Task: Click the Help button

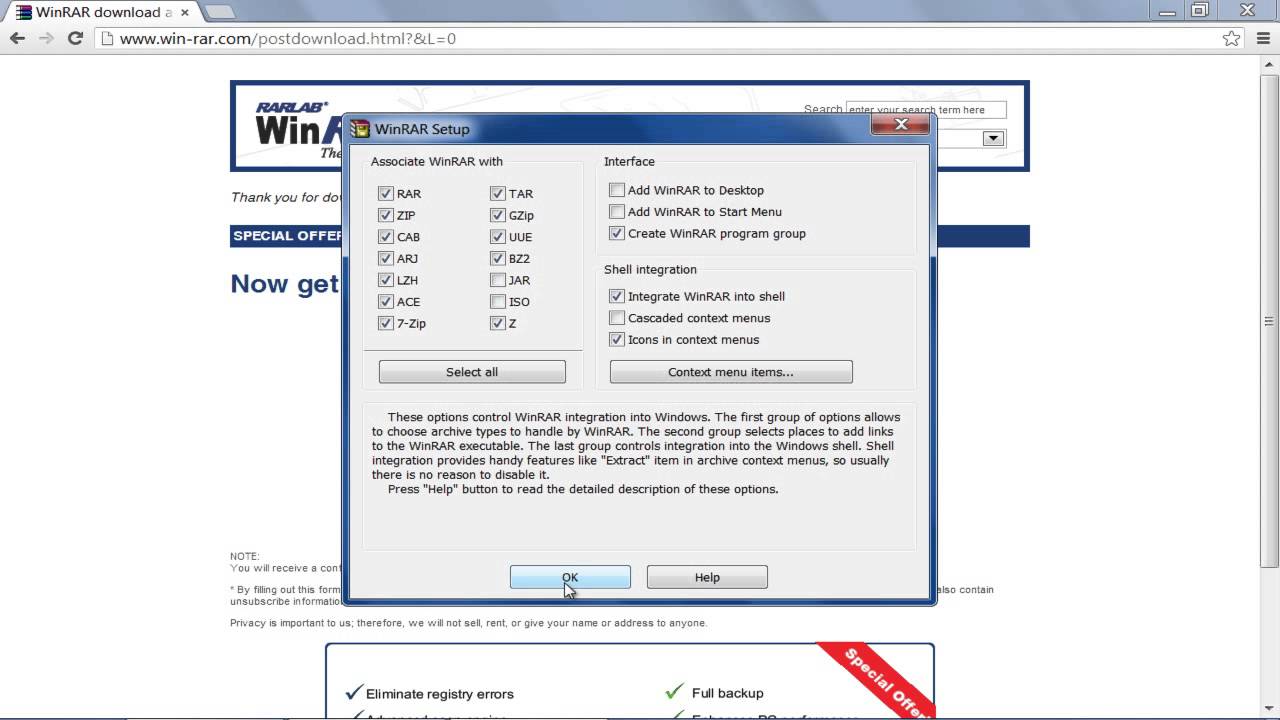Action: pyautogui.click(x=707, y=577)
